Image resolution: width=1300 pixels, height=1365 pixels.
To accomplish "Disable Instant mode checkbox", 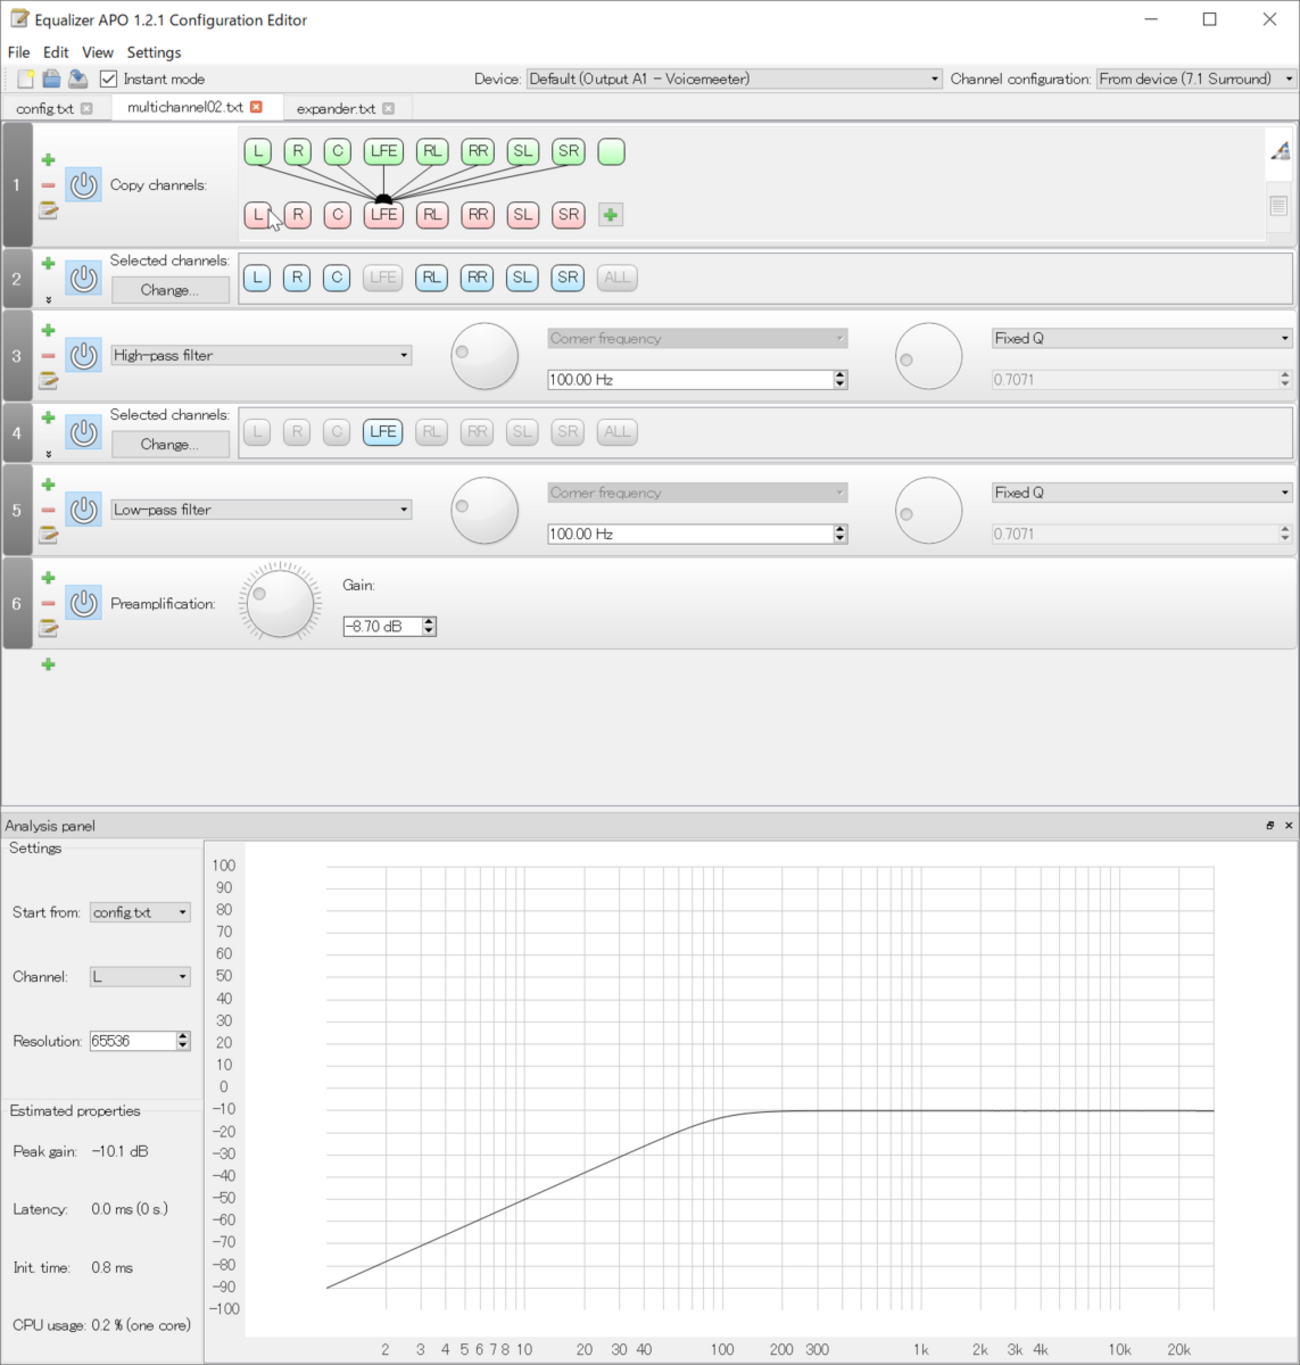I will pyautogui.click(x=109, y=79).
